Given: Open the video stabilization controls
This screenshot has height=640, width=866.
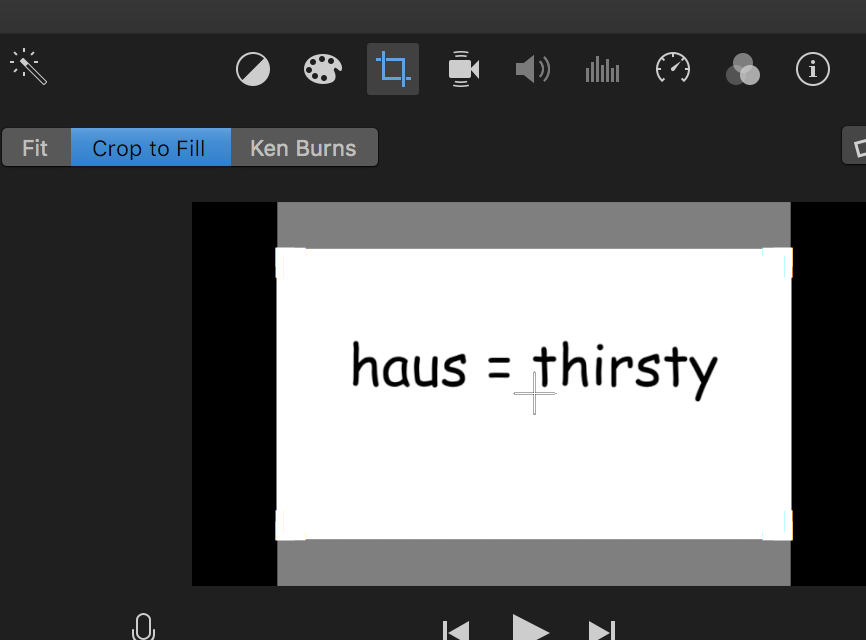Looking at the screenshot, I should (462, 69).
